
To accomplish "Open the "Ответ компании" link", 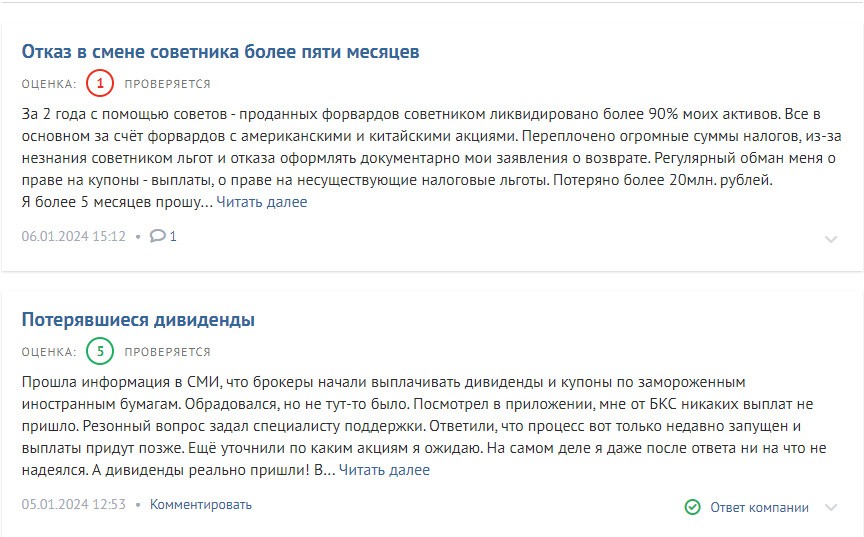I will click(x=759, y=507).
